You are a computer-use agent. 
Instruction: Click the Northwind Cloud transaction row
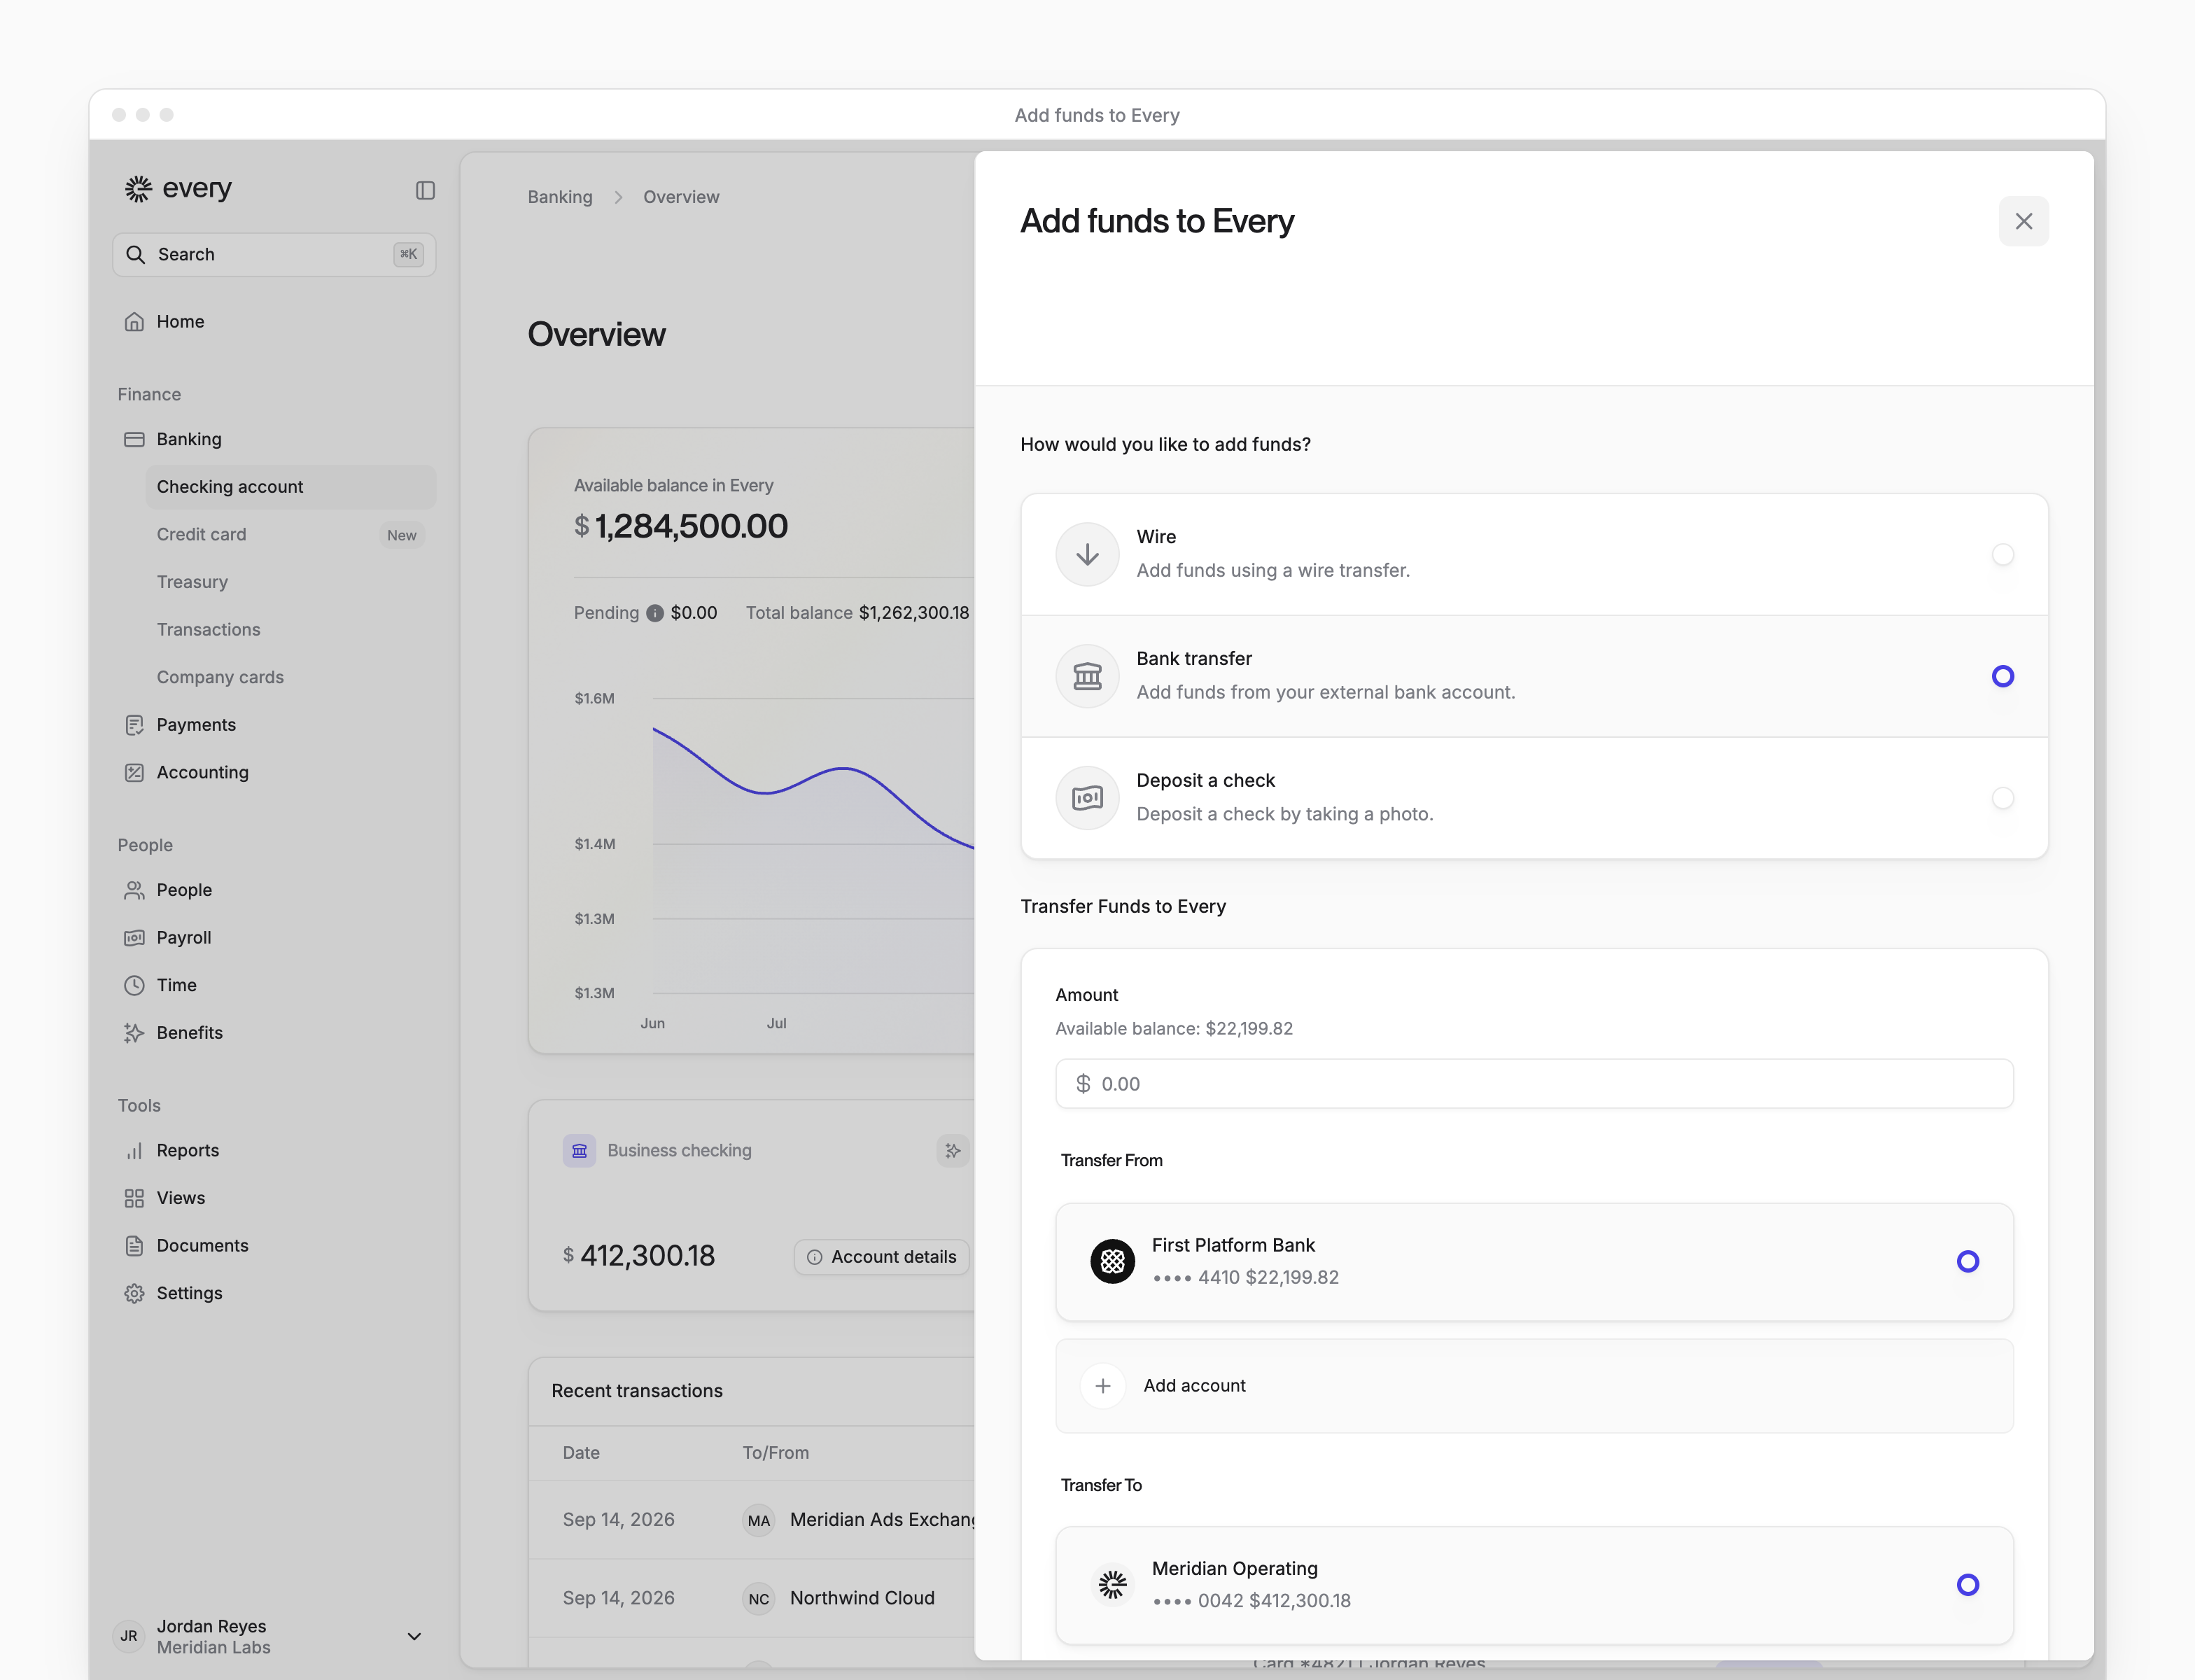click(752, 1598)
